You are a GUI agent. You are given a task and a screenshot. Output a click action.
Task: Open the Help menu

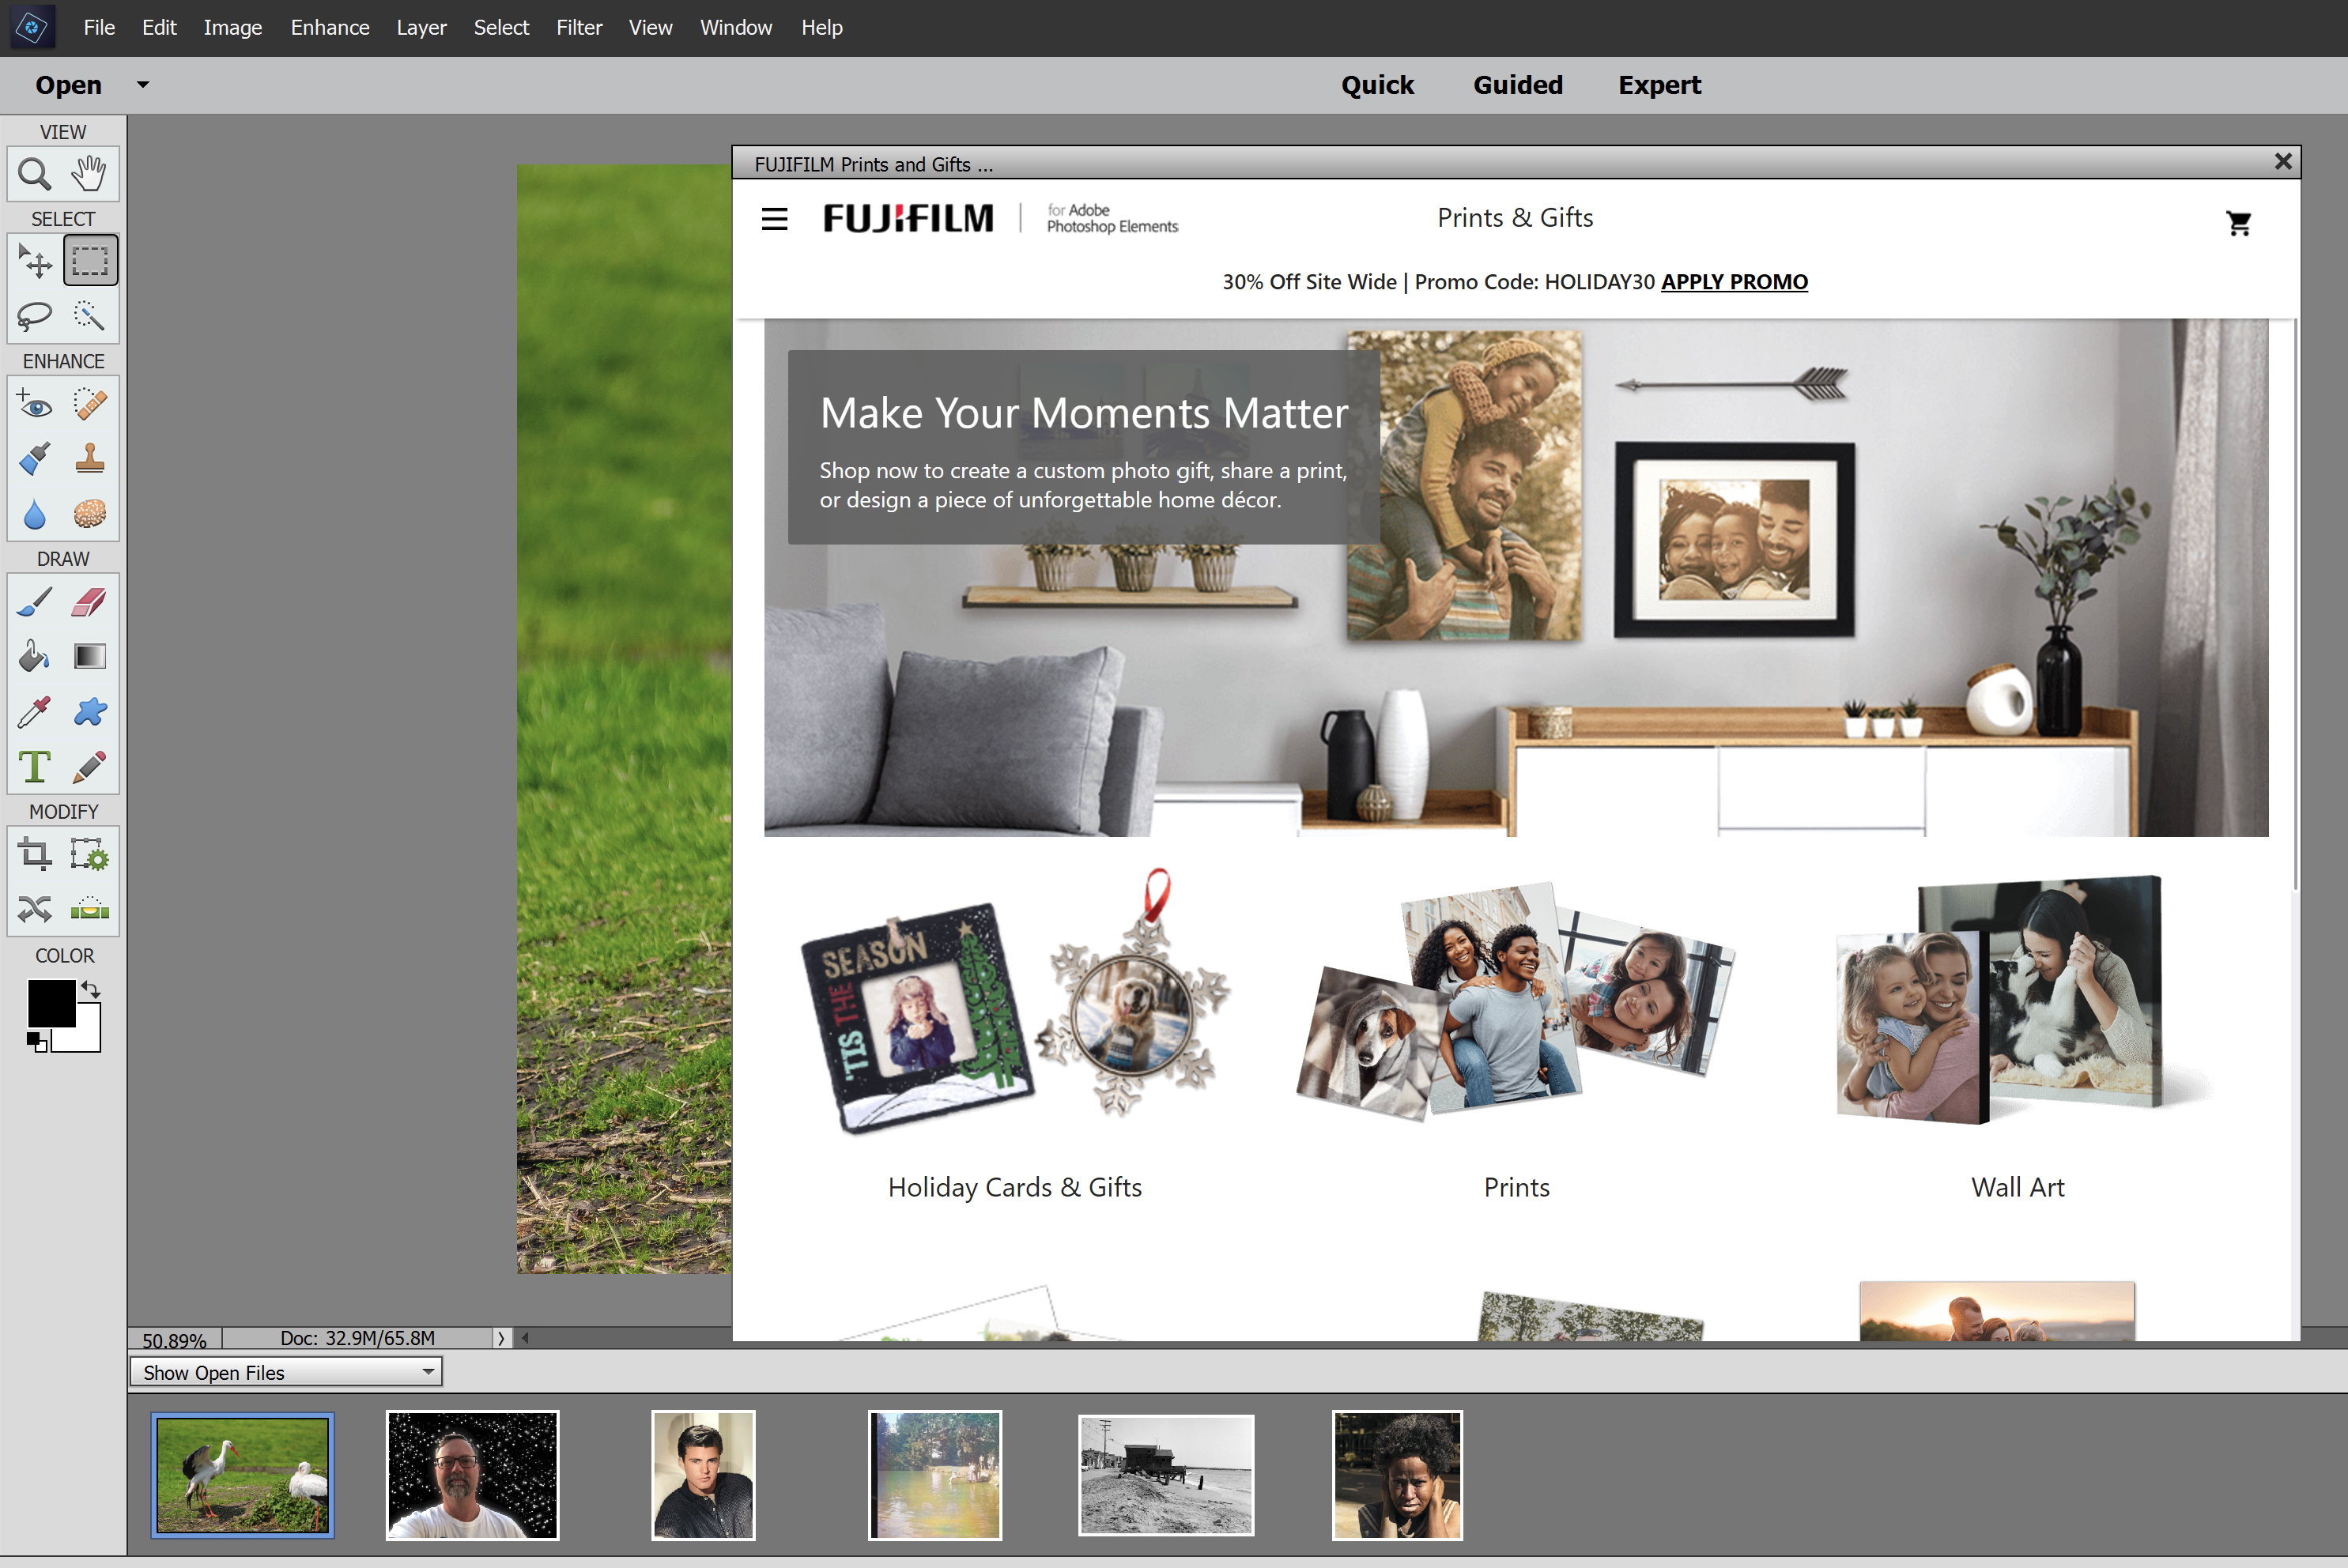(821, 27)
